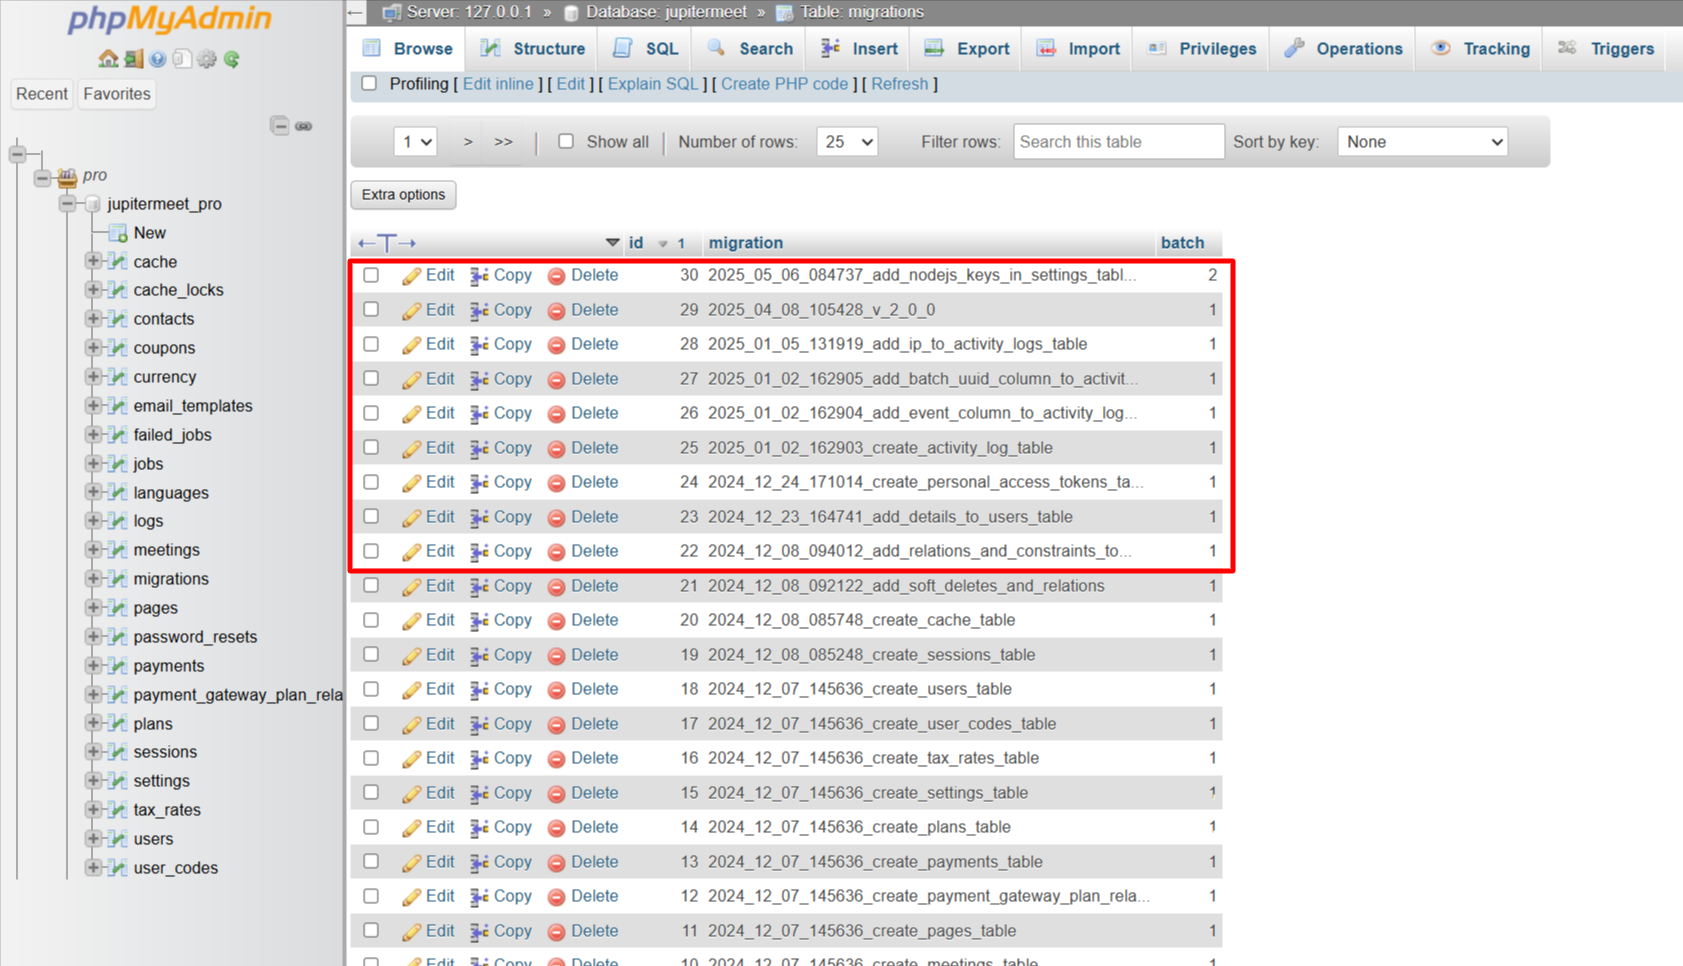Select the users table in sidebar tree
Viewport: 1683px width, 966px height.
click(x=153, y=839)
